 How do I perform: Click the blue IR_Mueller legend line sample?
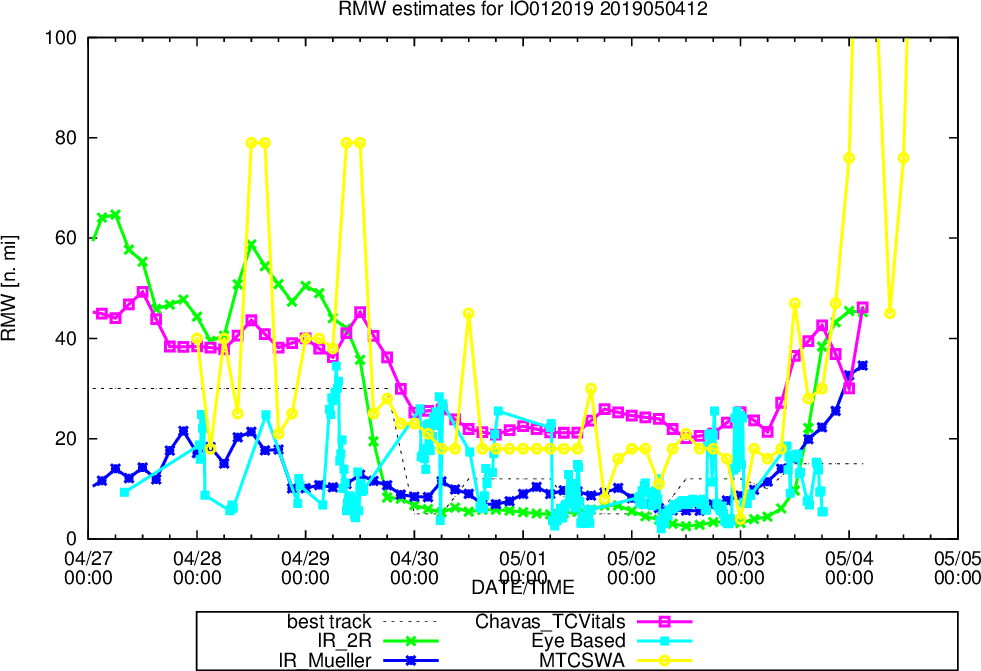pyautogui.click(x=410, y=660)
